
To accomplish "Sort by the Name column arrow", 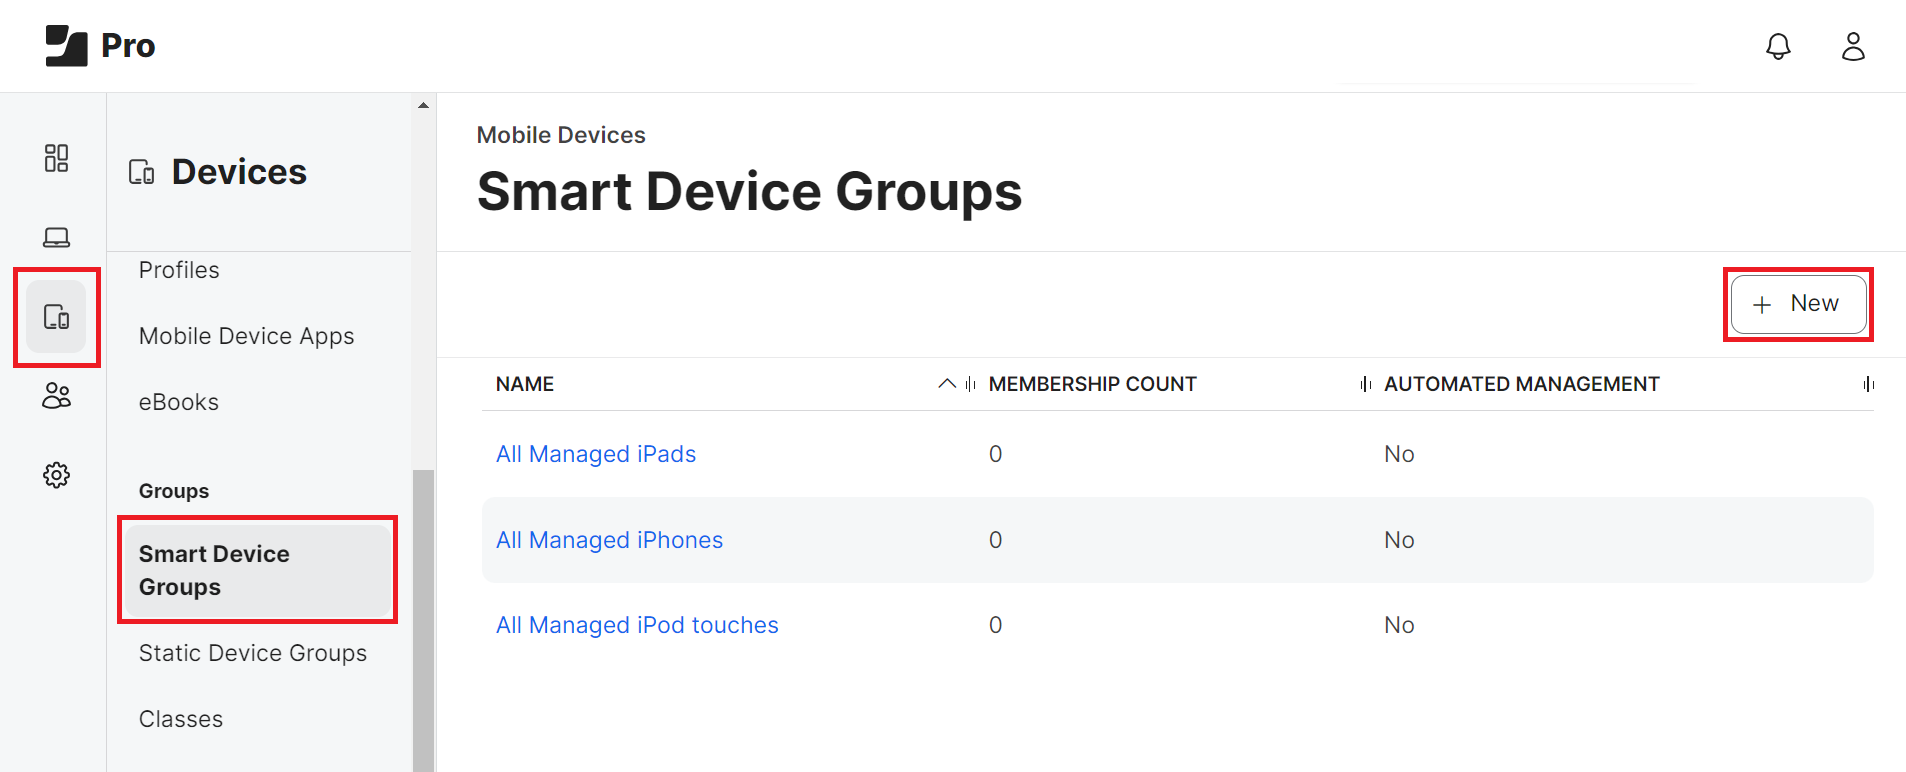I will point(946,384).
